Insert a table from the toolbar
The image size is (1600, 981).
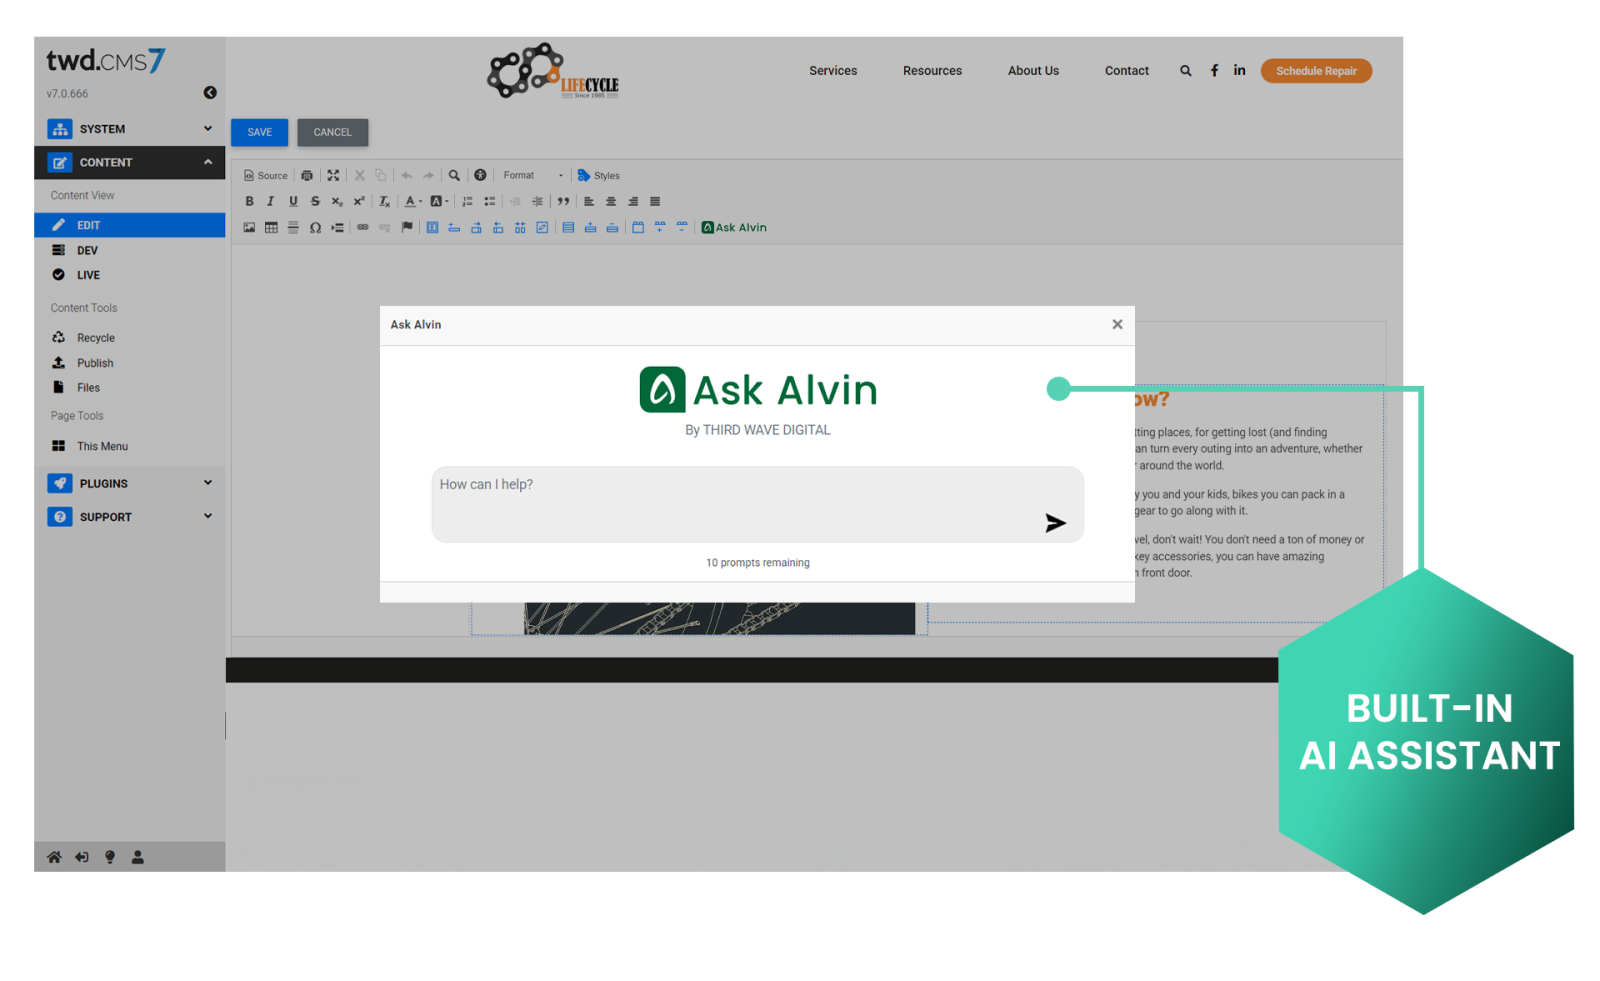coord(271,228)
